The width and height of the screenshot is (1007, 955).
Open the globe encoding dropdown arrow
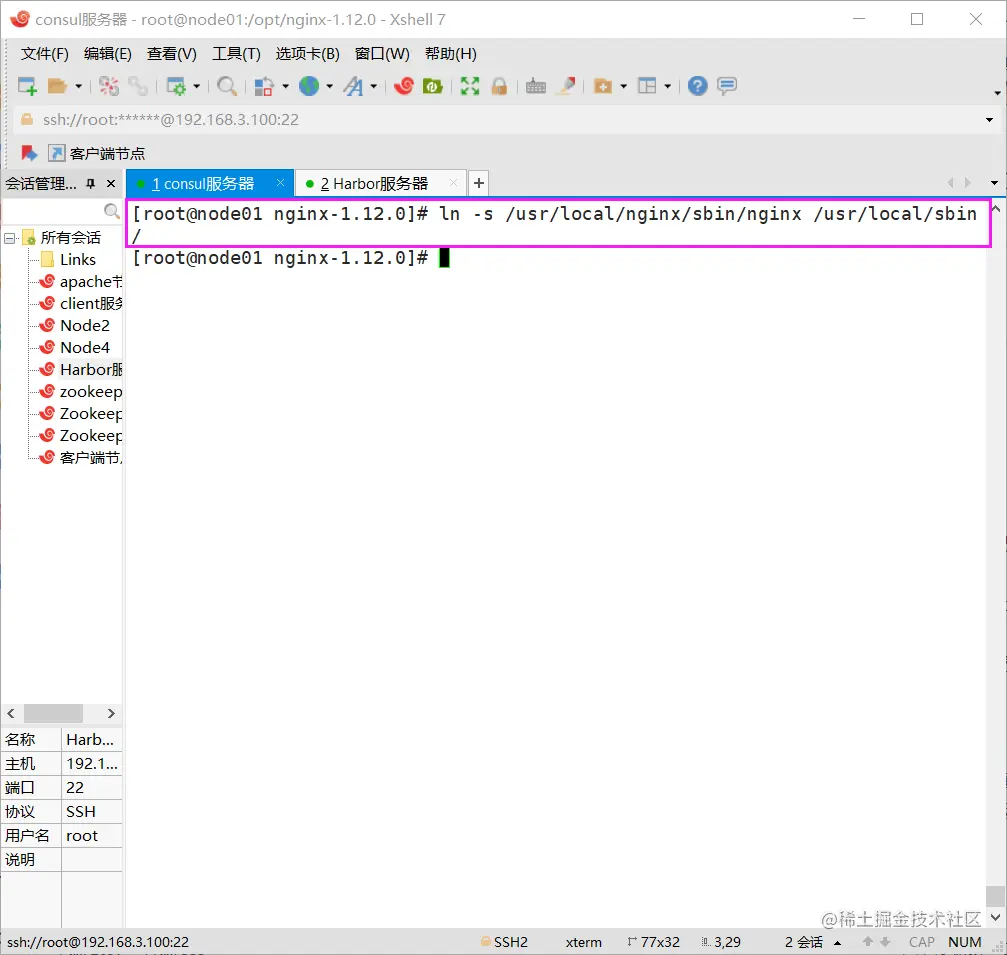pyautogui.click(x=329, y=85)
